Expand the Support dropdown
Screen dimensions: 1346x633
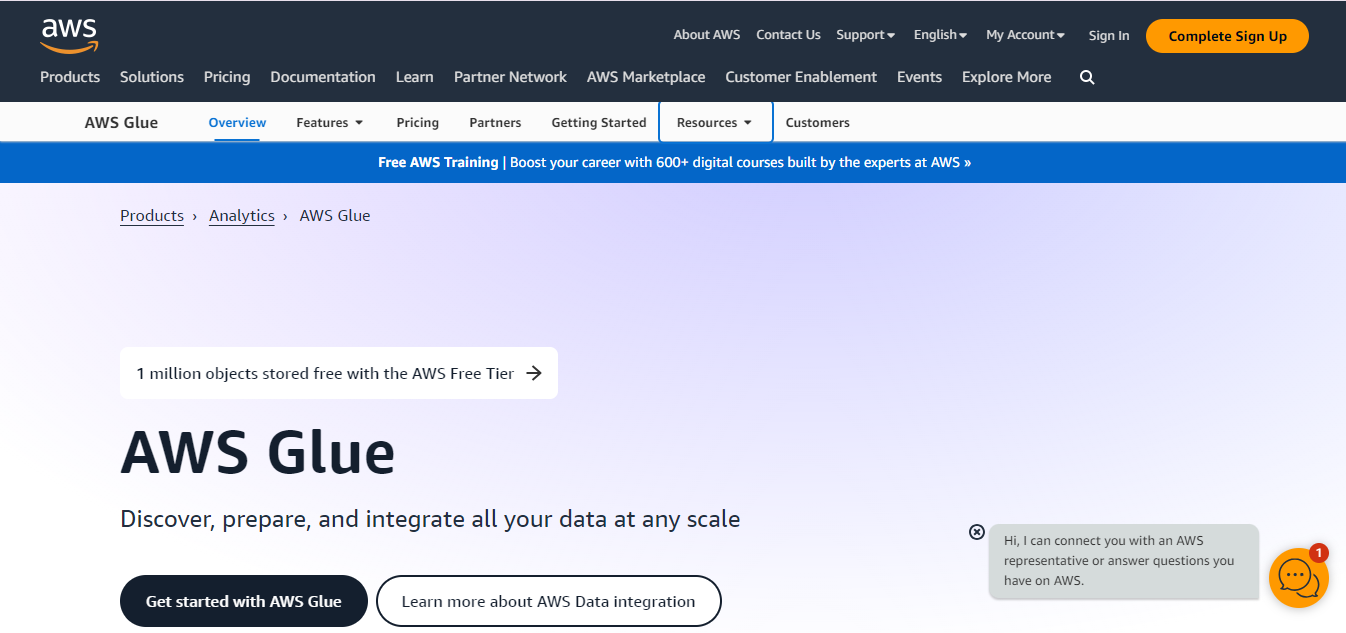pyautogui.click(x=866, y=35)
